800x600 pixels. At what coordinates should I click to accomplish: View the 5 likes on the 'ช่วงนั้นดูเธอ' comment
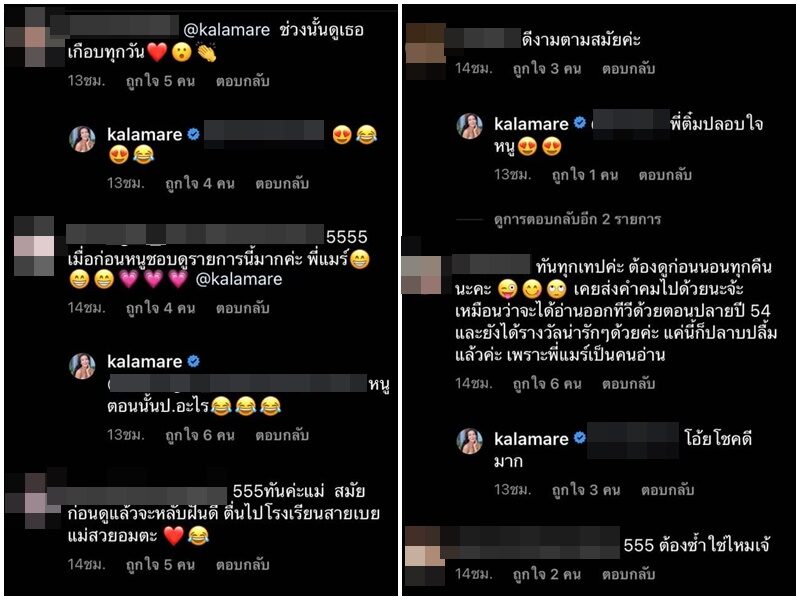(x=160, y=82)
